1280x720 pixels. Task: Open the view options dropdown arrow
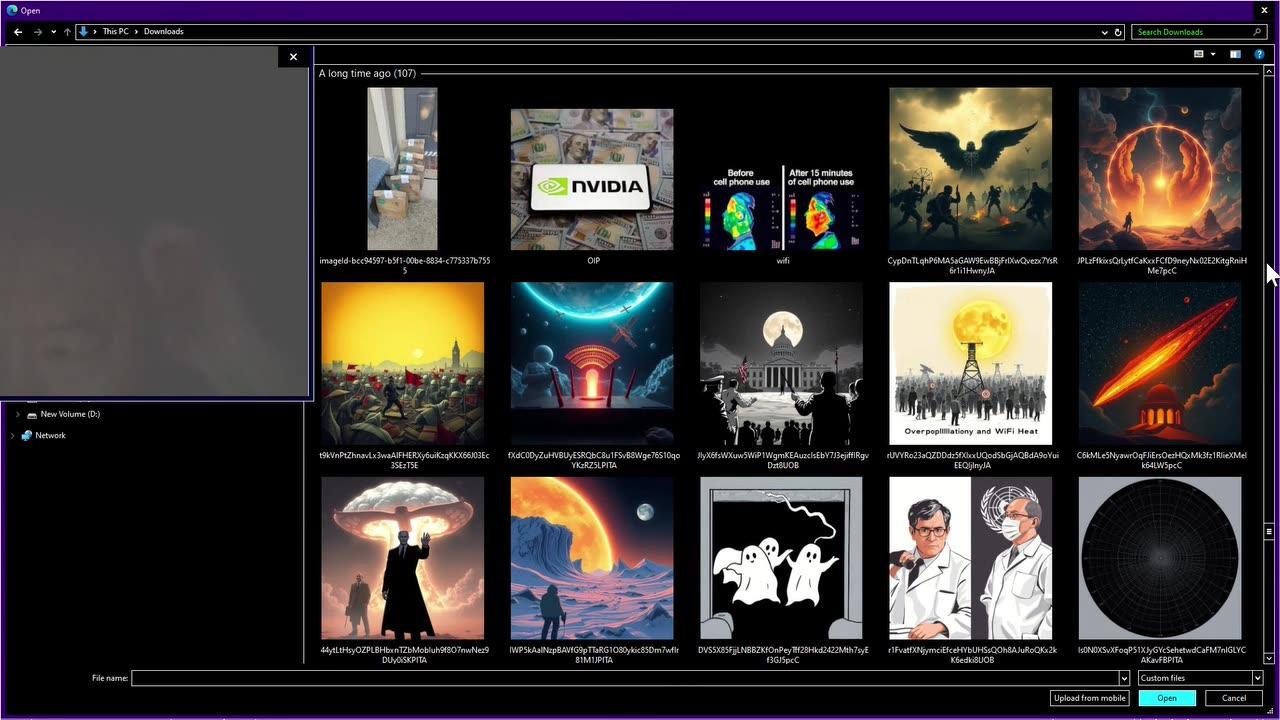point(1213,54)
